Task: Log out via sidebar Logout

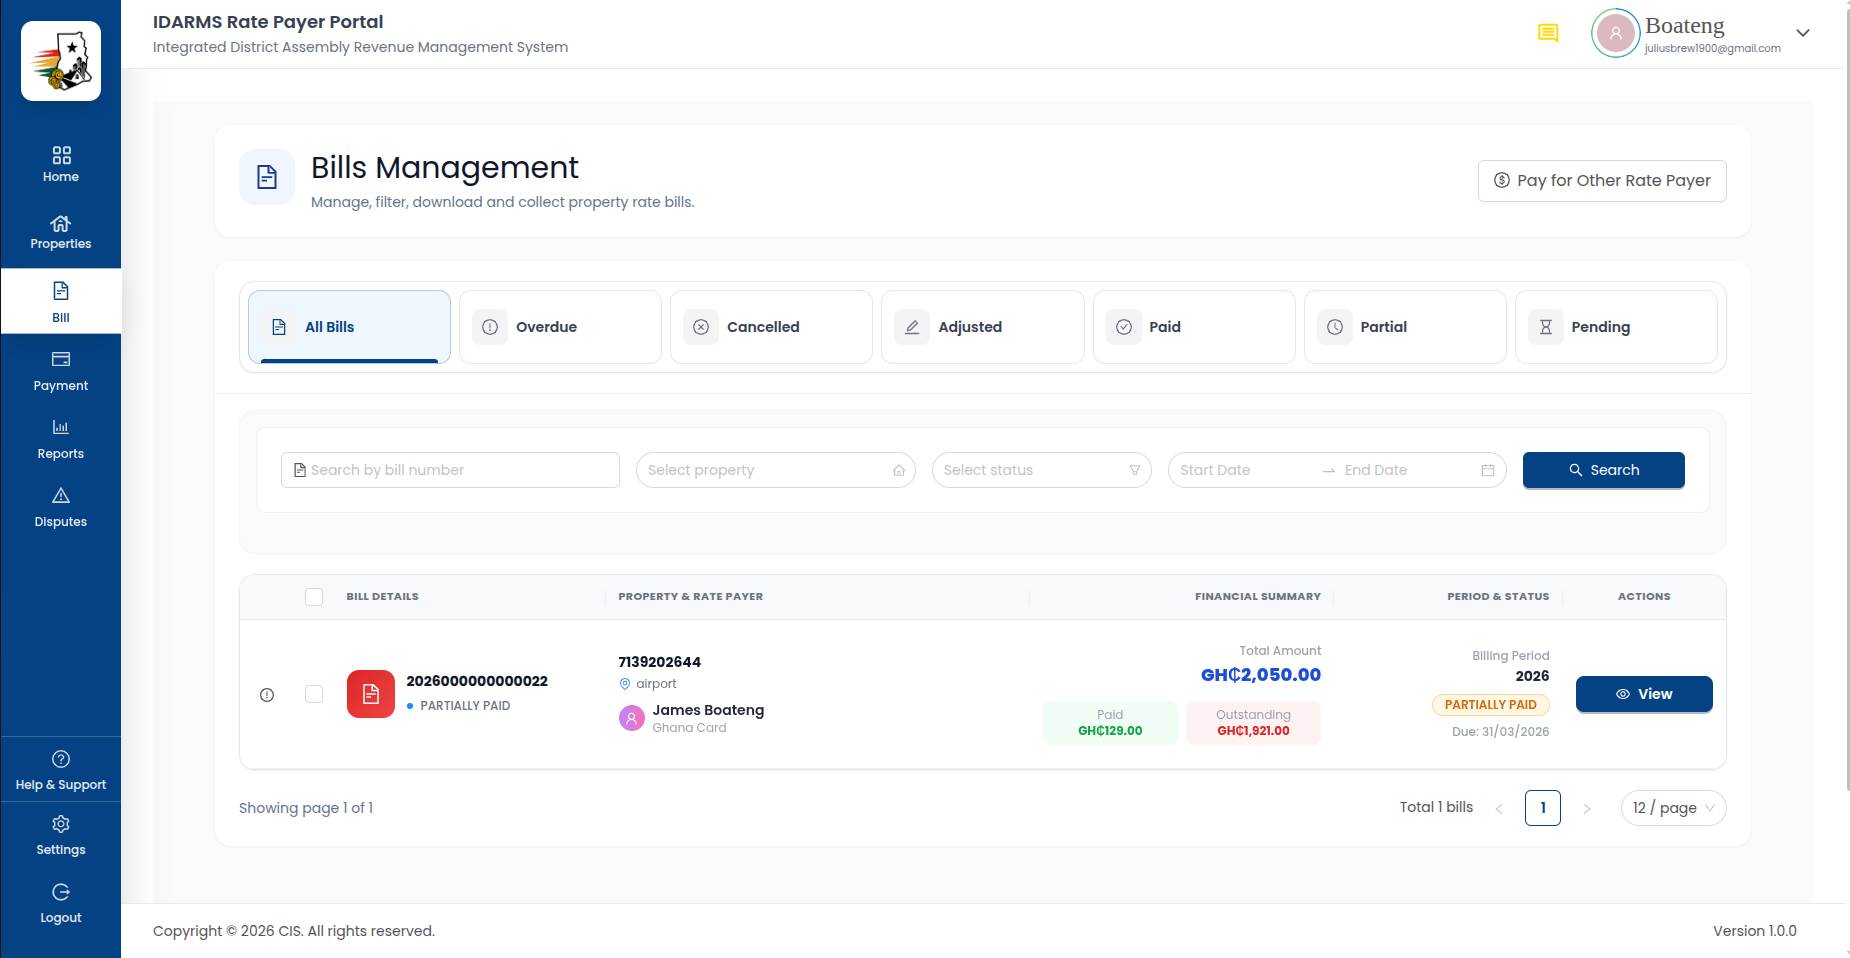Action: coord(60,903)
